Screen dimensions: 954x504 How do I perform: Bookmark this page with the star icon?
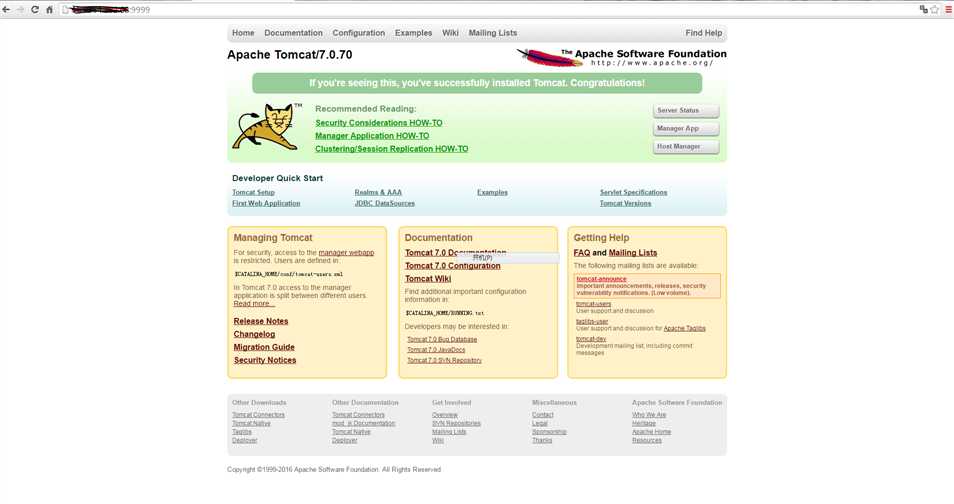coord(935,9)
